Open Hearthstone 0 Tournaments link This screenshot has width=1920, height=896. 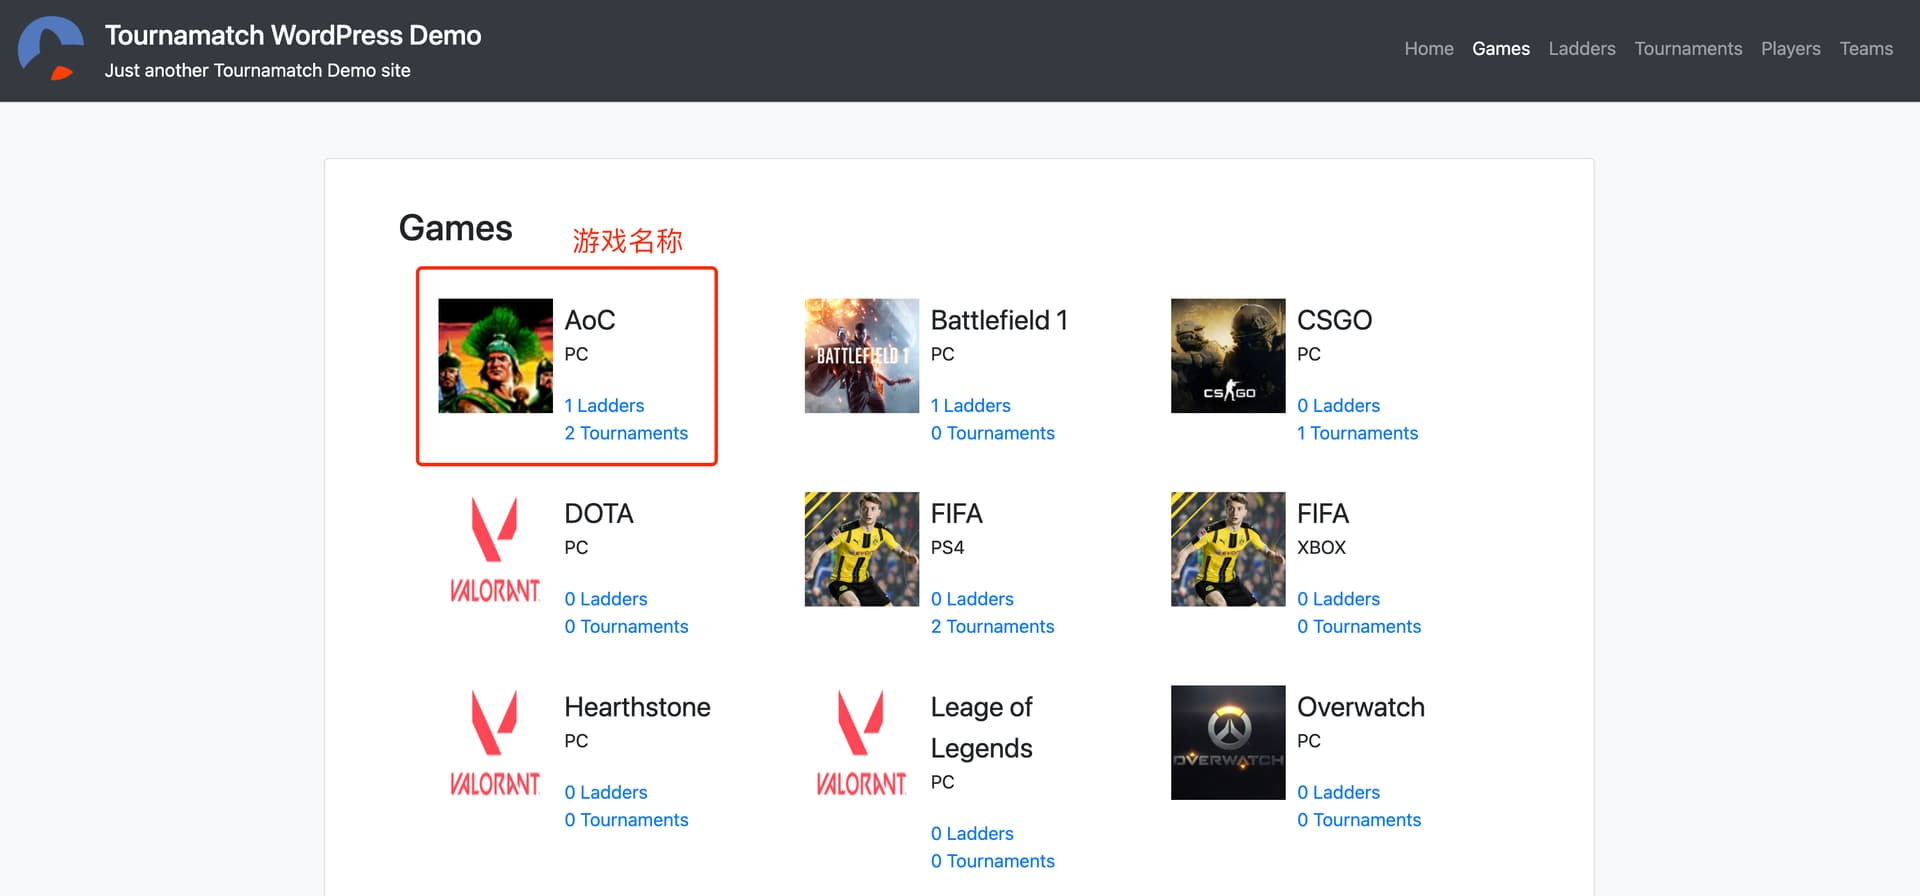[626, 820]
